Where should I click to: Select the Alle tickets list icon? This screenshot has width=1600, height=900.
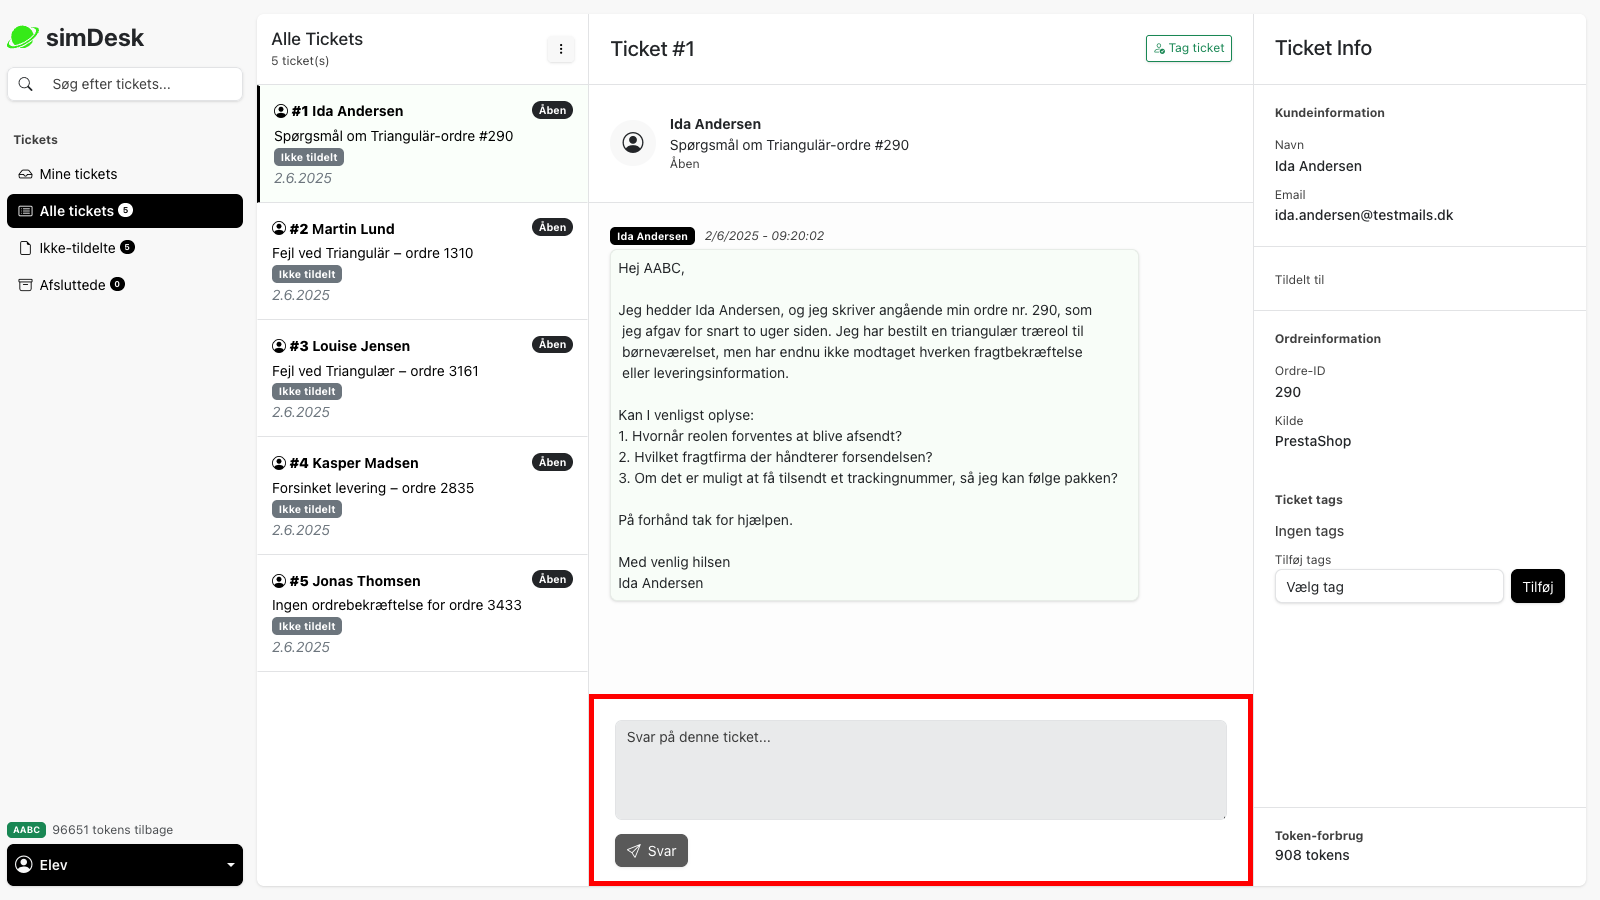pyautogui.click(x=24, y=211)
